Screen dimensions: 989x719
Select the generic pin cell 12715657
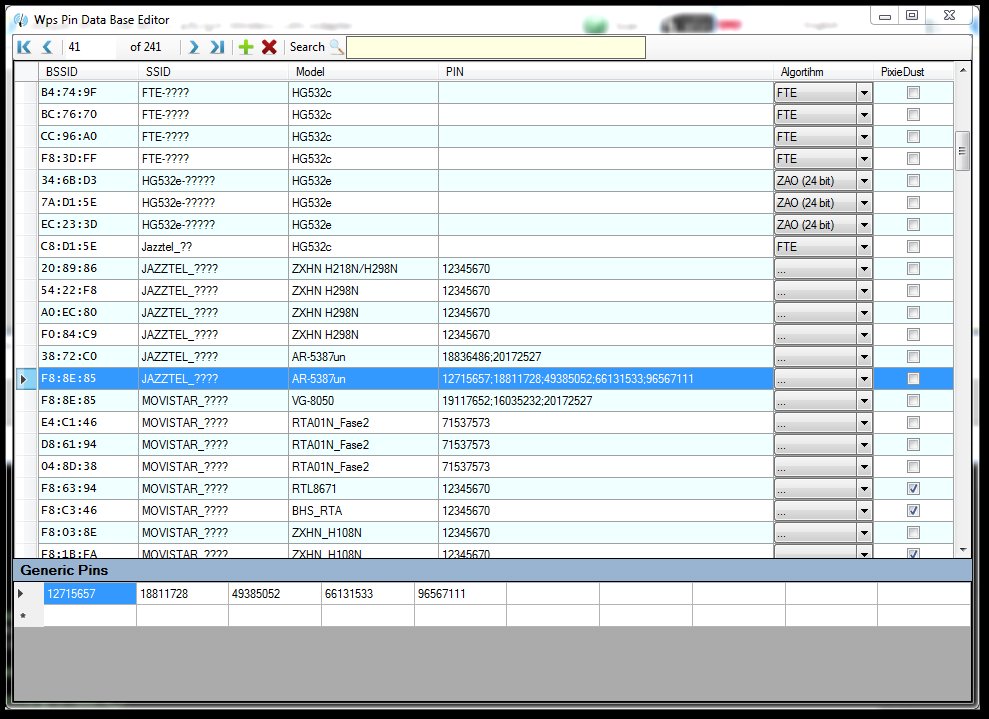[x=90, y=593]
